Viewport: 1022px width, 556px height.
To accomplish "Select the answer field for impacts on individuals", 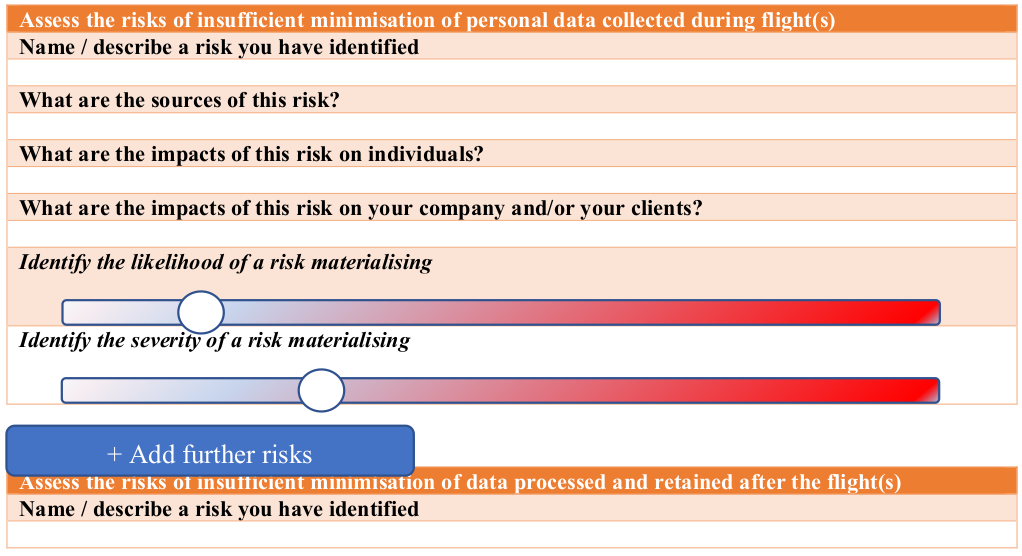I will [512, 181].
